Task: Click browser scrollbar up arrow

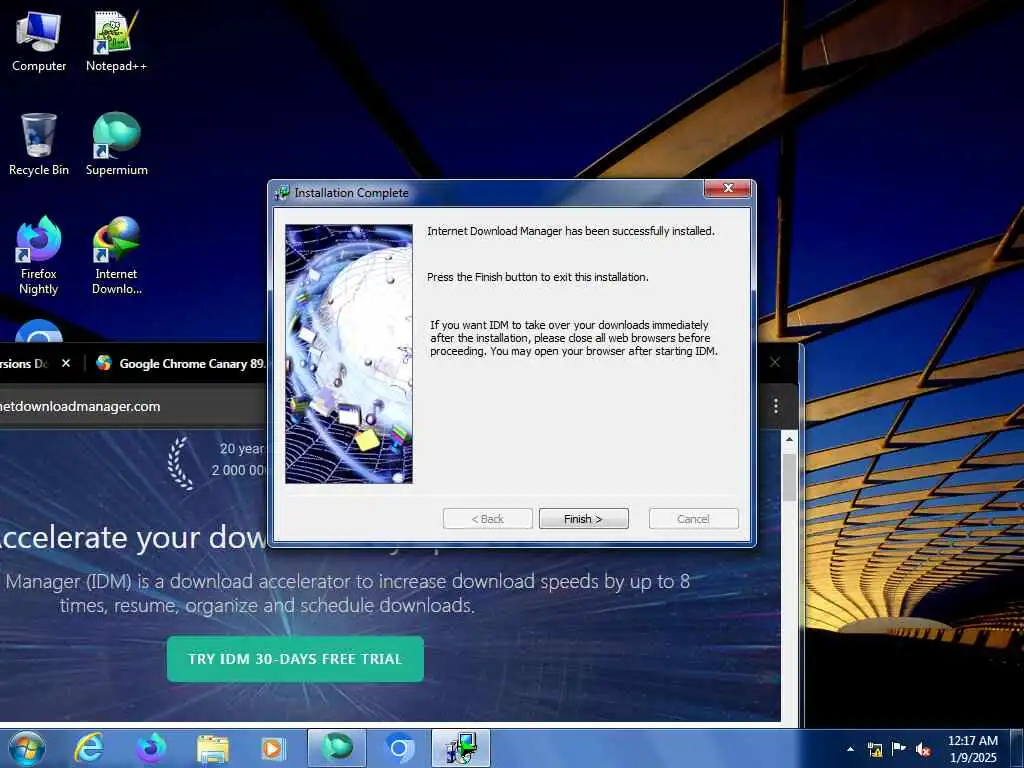Action: coord(789,440)
